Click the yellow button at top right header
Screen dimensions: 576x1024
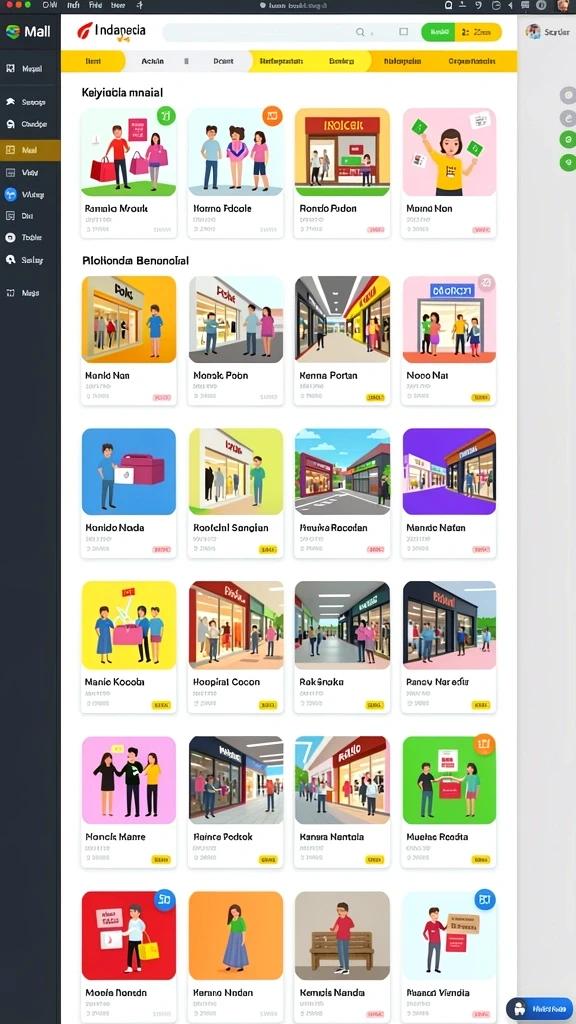tap(479, 32)
